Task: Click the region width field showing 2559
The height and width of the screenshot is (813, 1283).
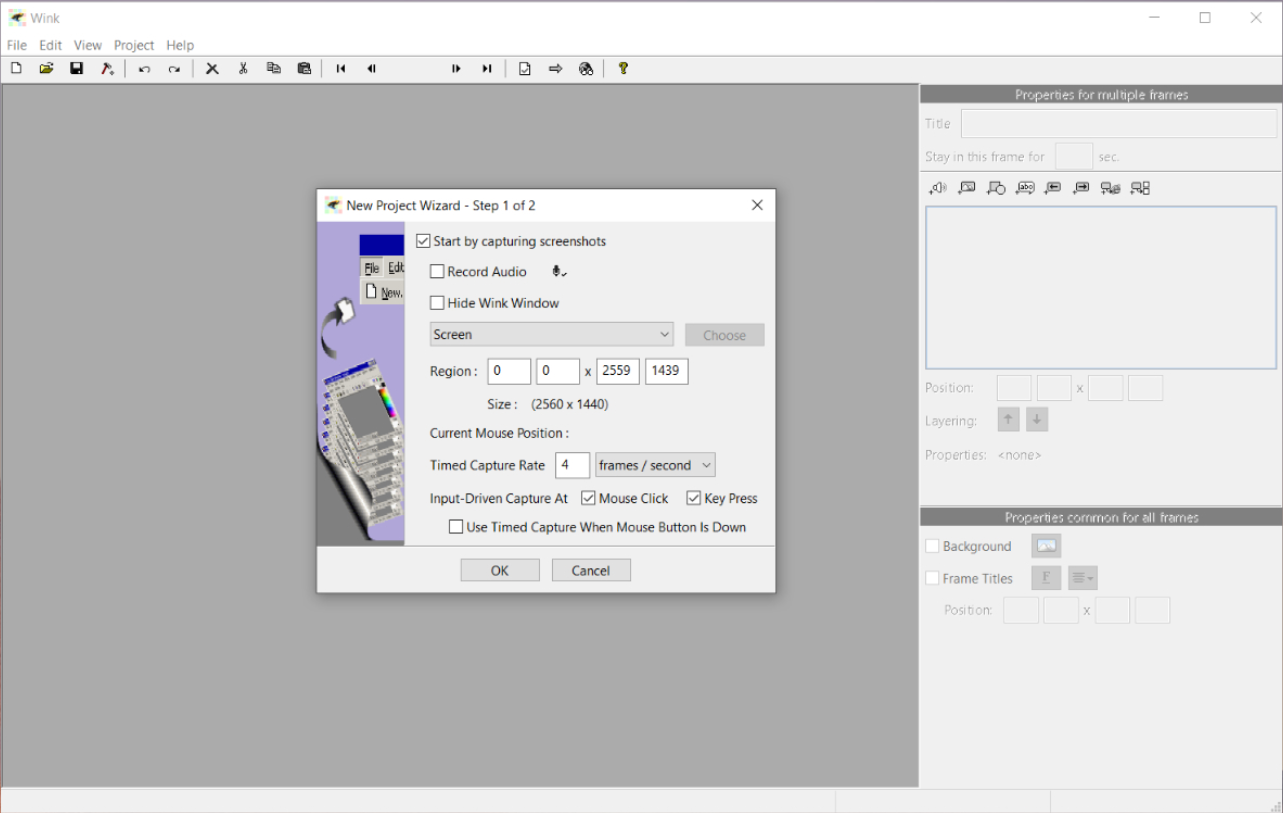Action: 618,371
